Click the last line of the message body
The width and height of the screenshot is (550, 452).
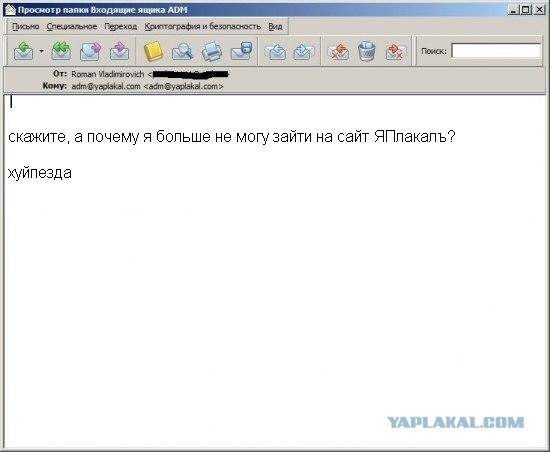(x=40, y=173)
